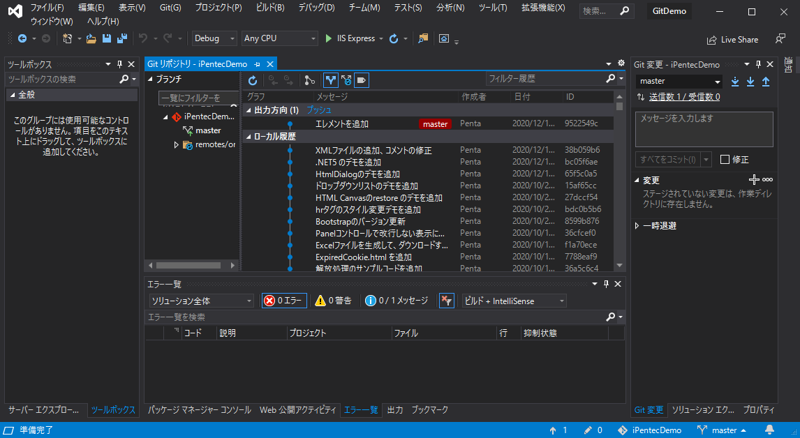Open the Git(G) menu
The image size is (800, 438).
pyautogui.click(x=170, y=8)
